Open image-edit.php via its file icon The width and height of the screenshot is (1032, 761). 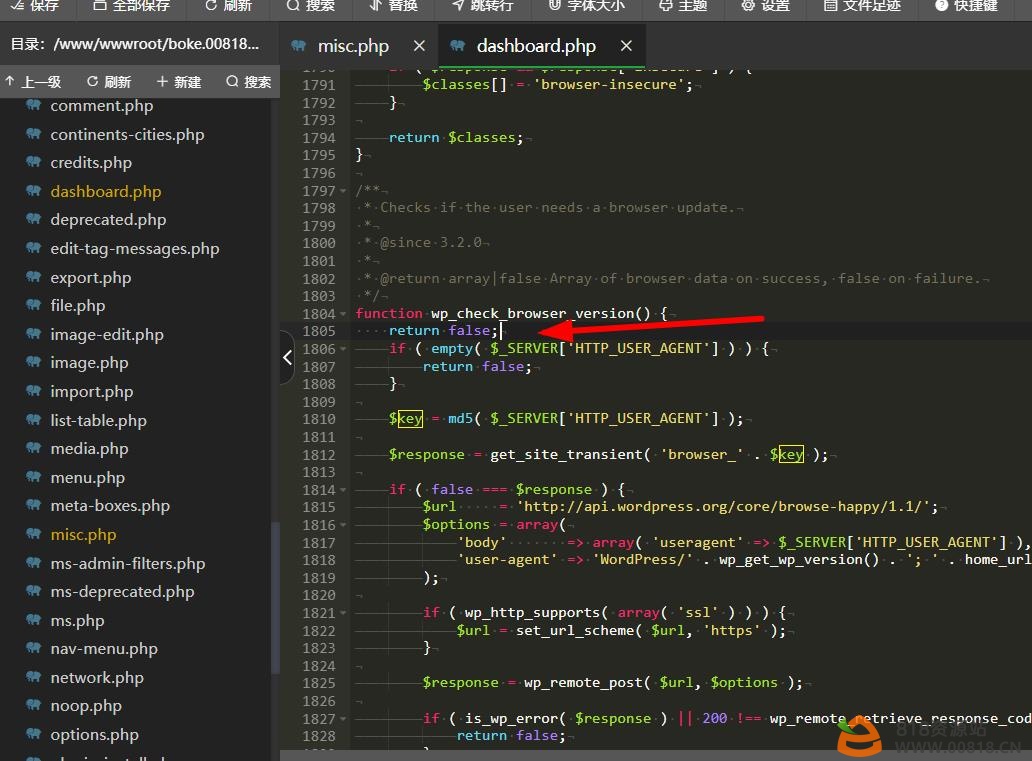click(x=34, y=334)
